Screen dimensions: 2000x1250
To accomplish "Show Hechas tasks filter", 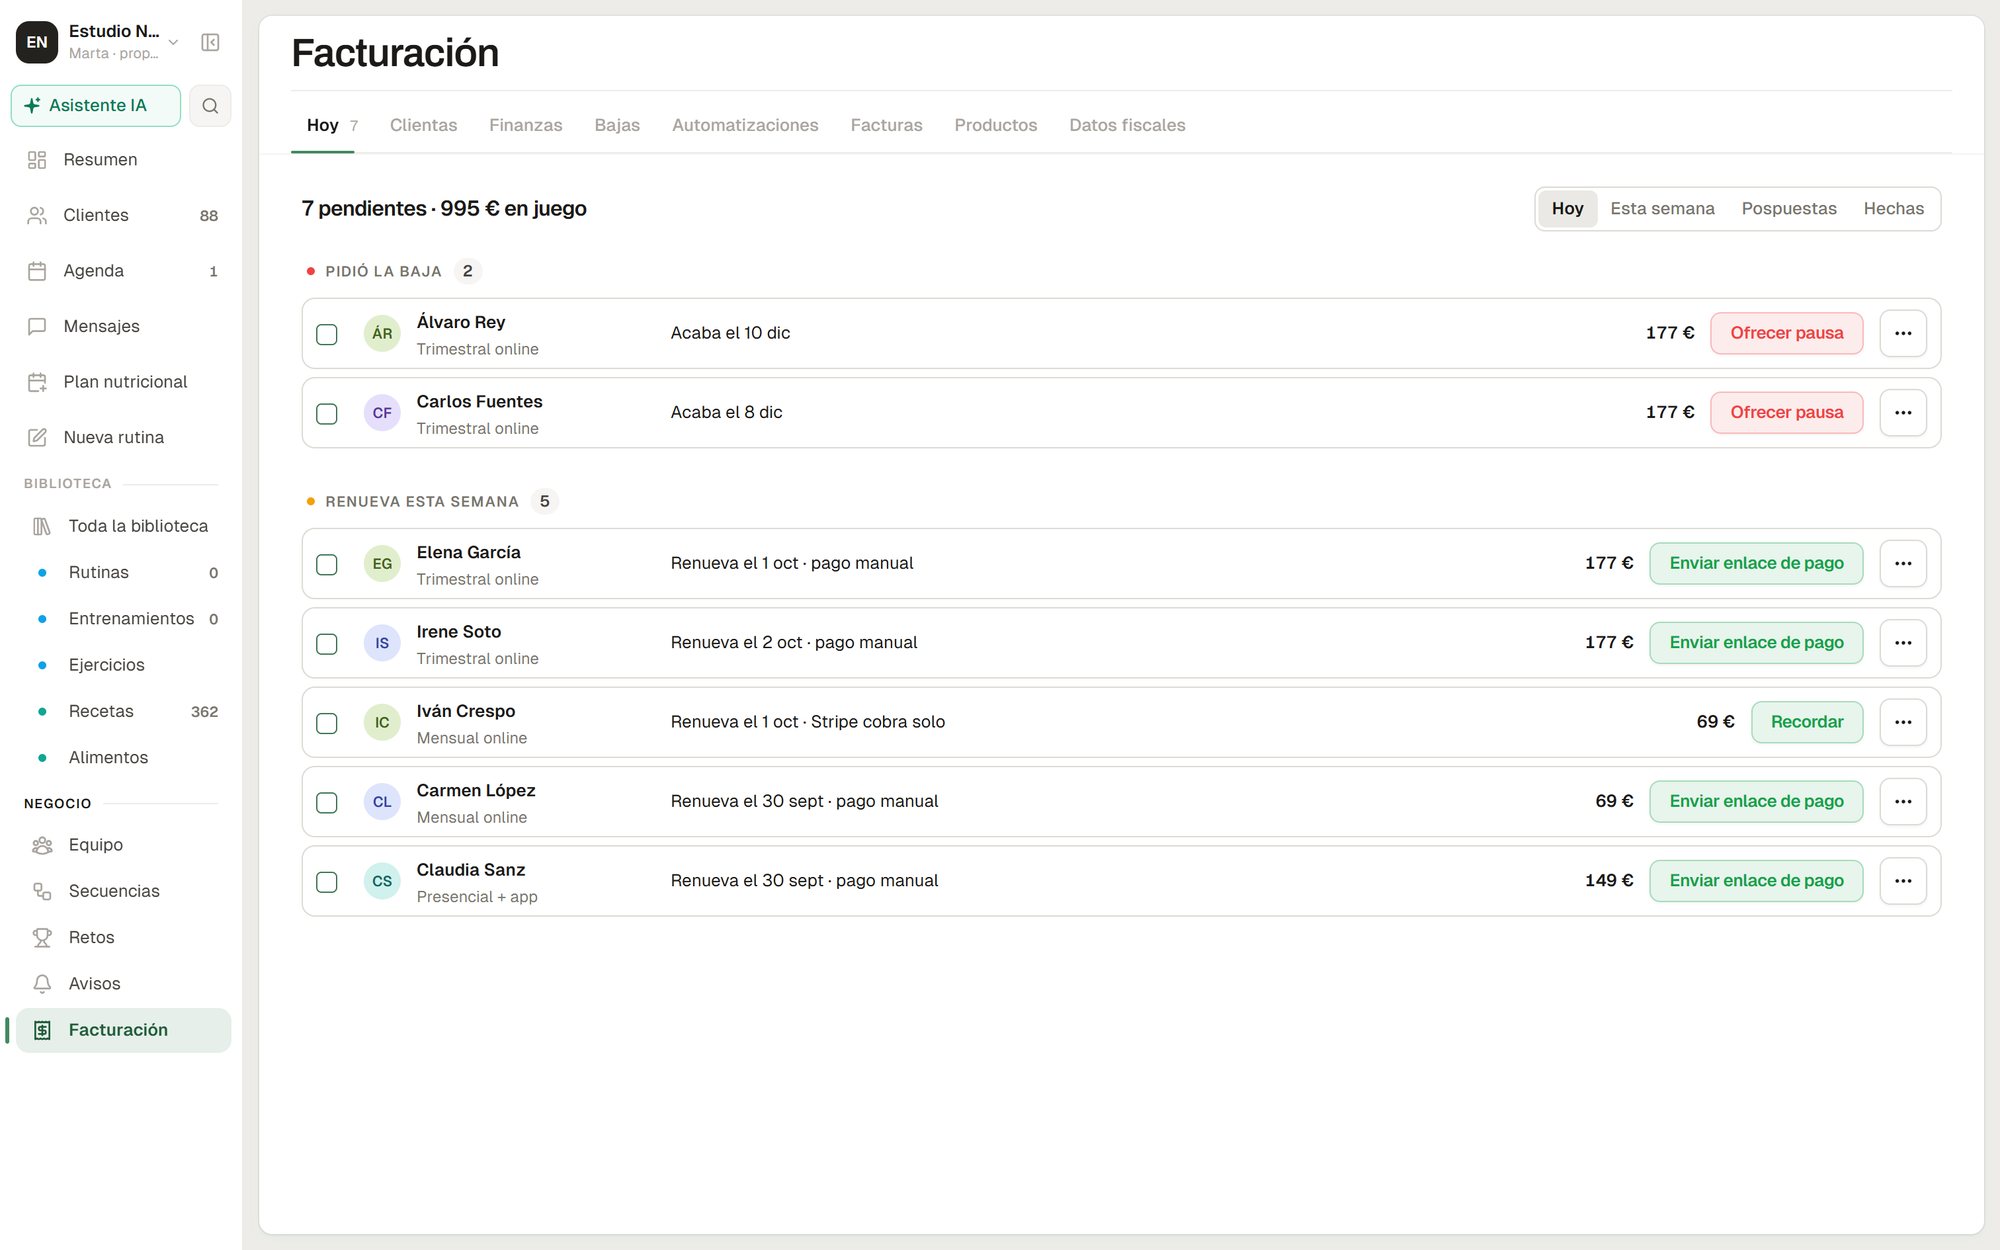I will tap(1893, 209).
